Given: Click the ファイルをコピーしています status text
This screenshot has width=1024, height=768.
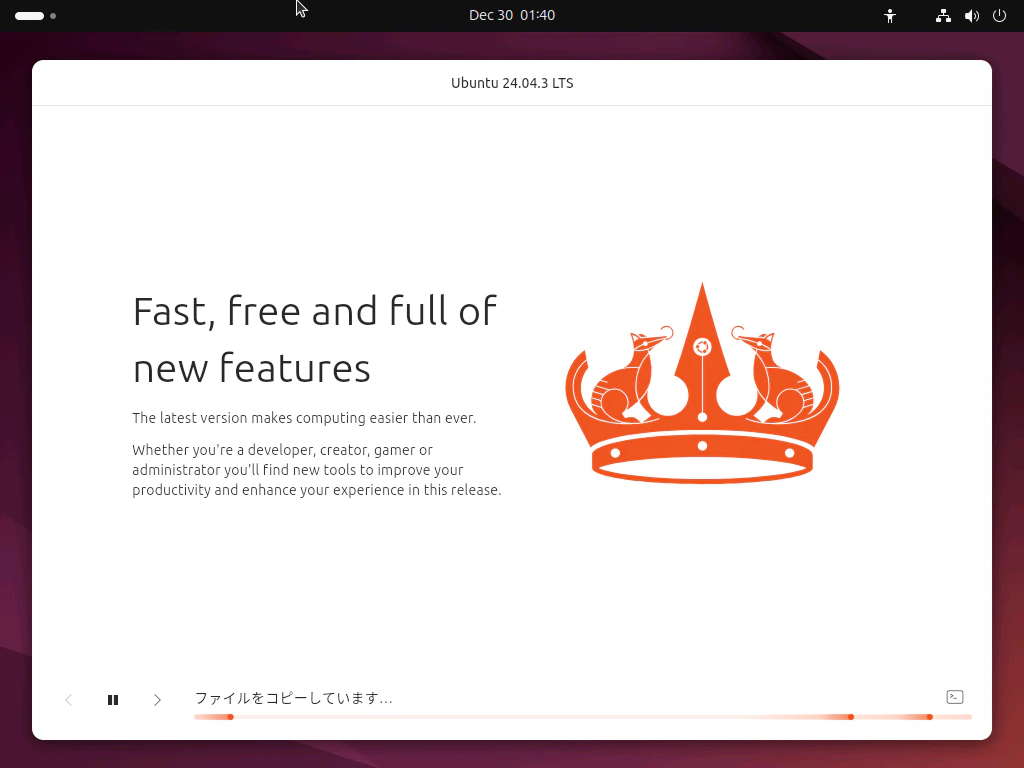Looking at the screenshot, I should coord(293,698).
